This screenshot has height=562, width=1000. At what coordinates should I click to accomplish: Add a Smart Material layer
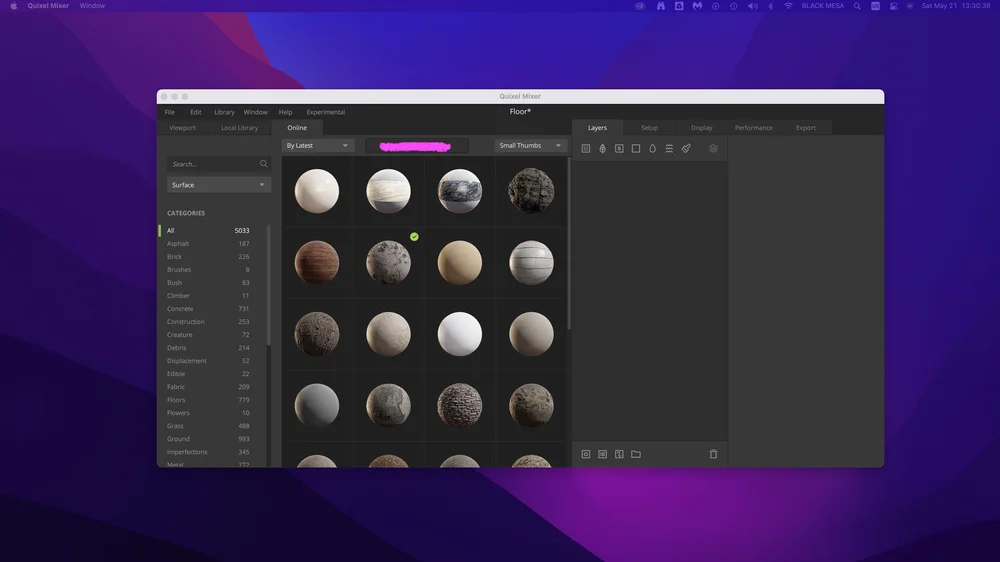pyautogui.click(x=619, y=149)
